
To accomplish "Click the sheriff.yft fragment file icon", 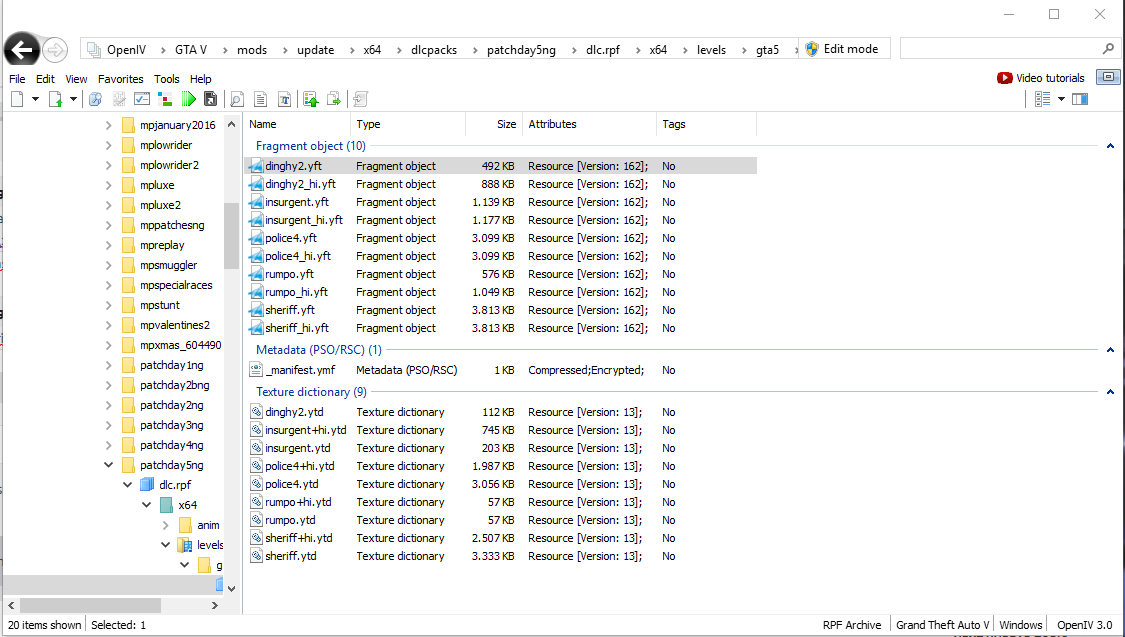I will (x=256, y=310).
